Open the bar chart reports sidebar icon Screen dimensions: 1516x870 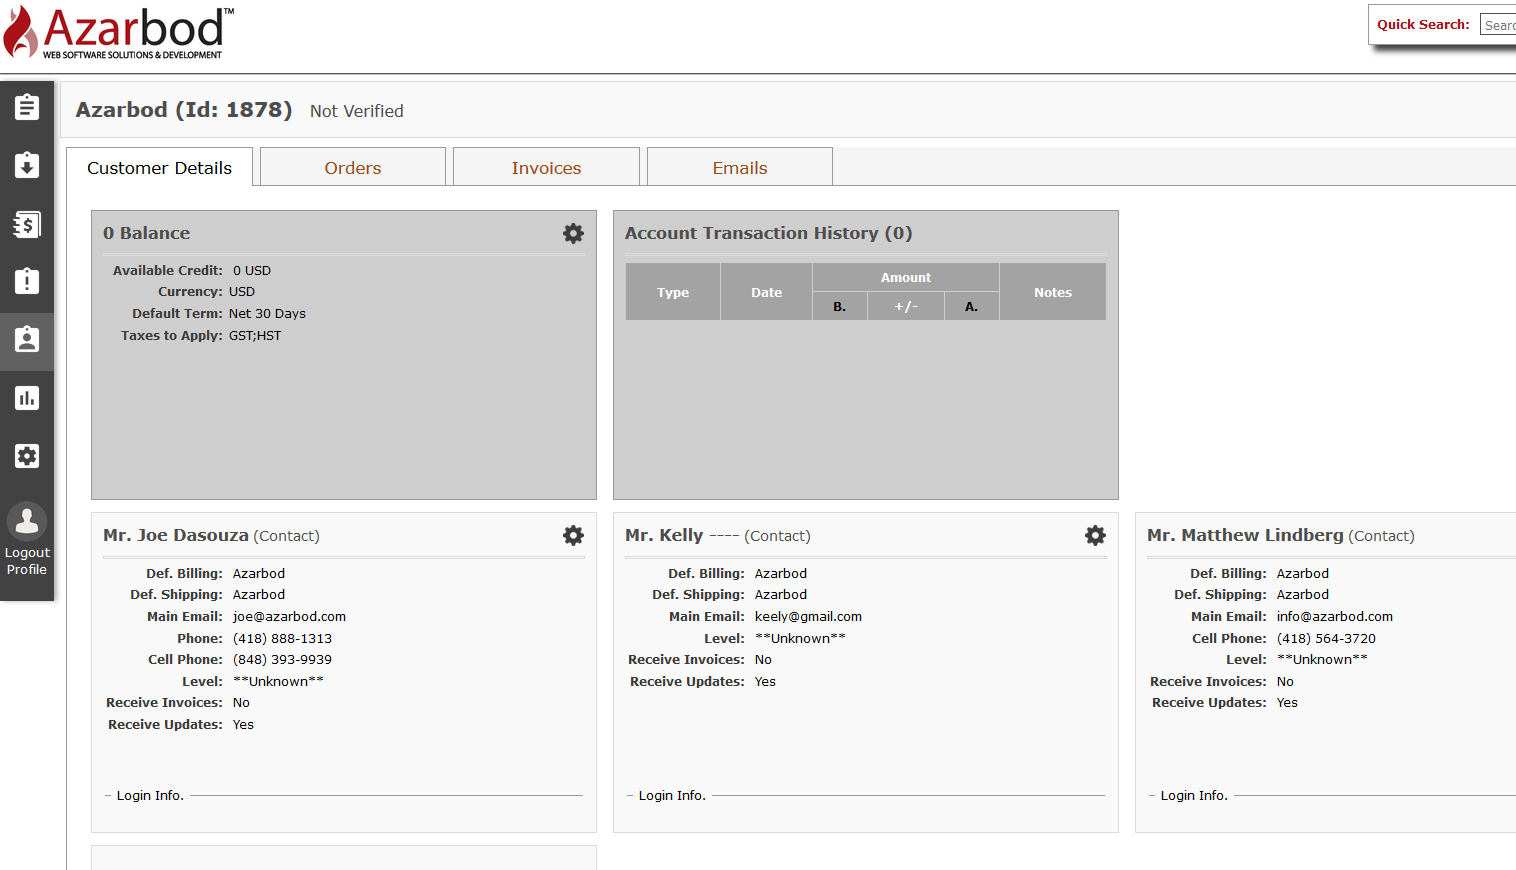pos(27,398)
